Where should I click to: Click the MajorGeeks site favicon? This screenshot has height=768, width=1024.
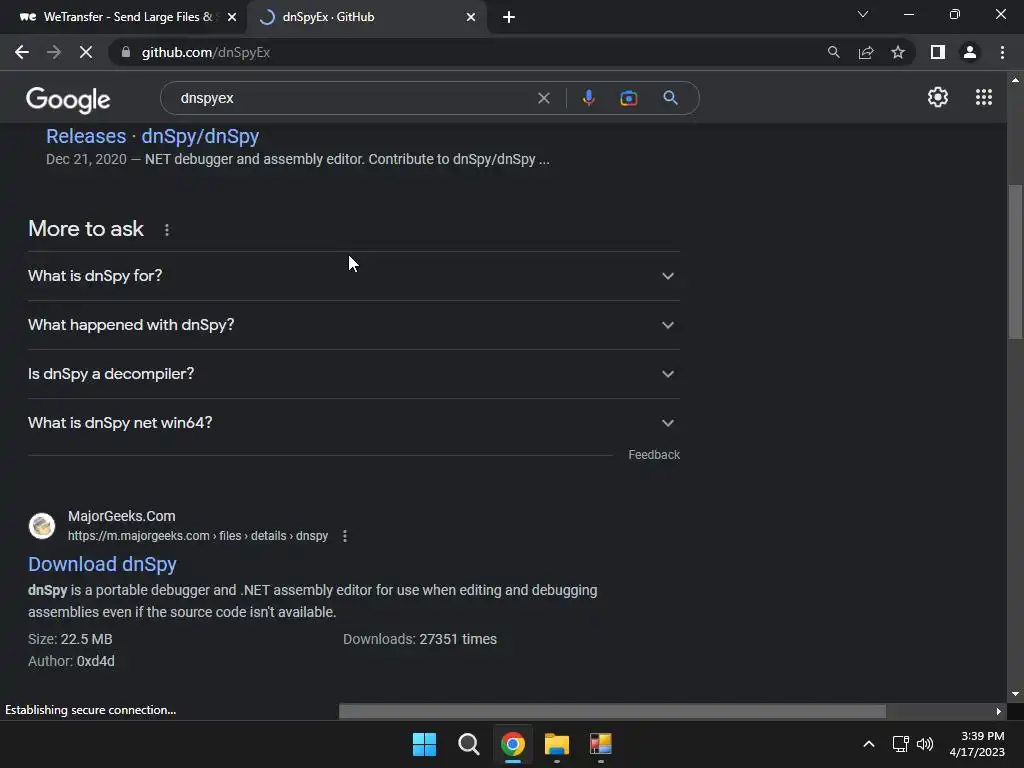point(42,526)
